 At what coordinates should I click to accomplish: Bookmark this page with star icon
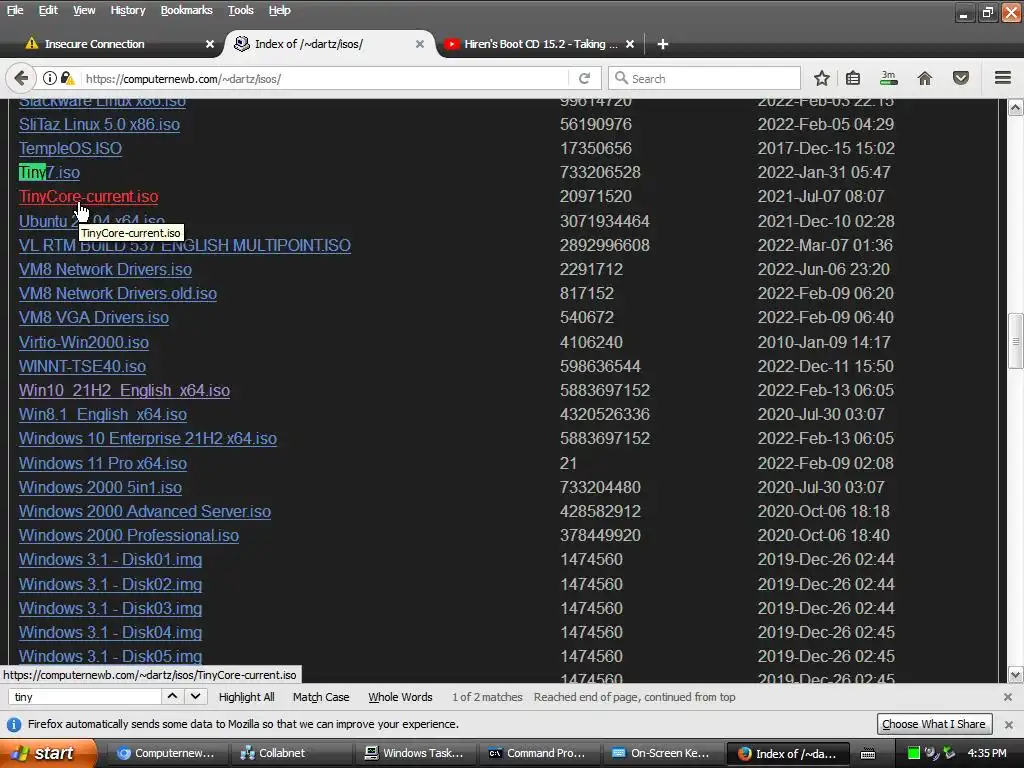pyautogui.click(x=822, y=78)
